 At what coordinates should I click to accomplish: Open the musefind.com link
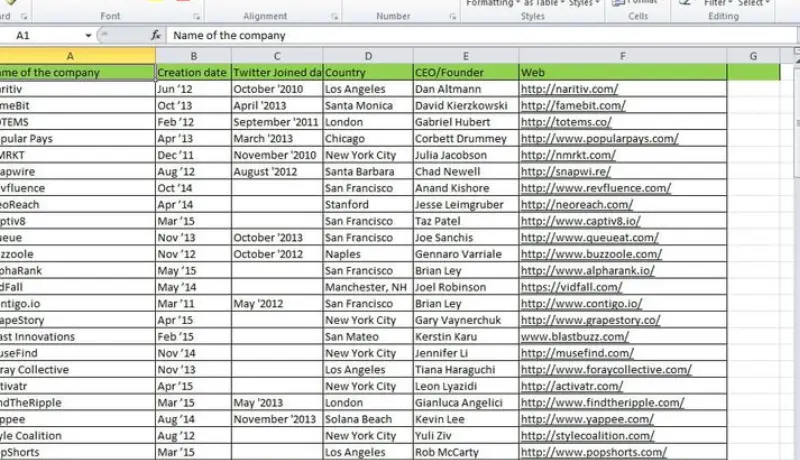(x=577, y=353)
